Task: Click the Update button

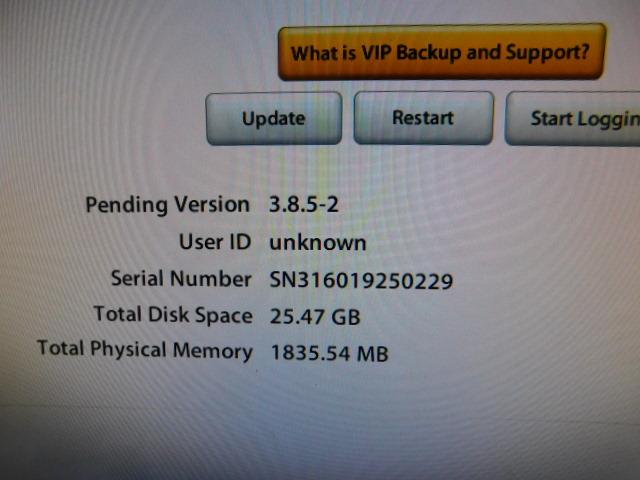Action: click(274, 118)
